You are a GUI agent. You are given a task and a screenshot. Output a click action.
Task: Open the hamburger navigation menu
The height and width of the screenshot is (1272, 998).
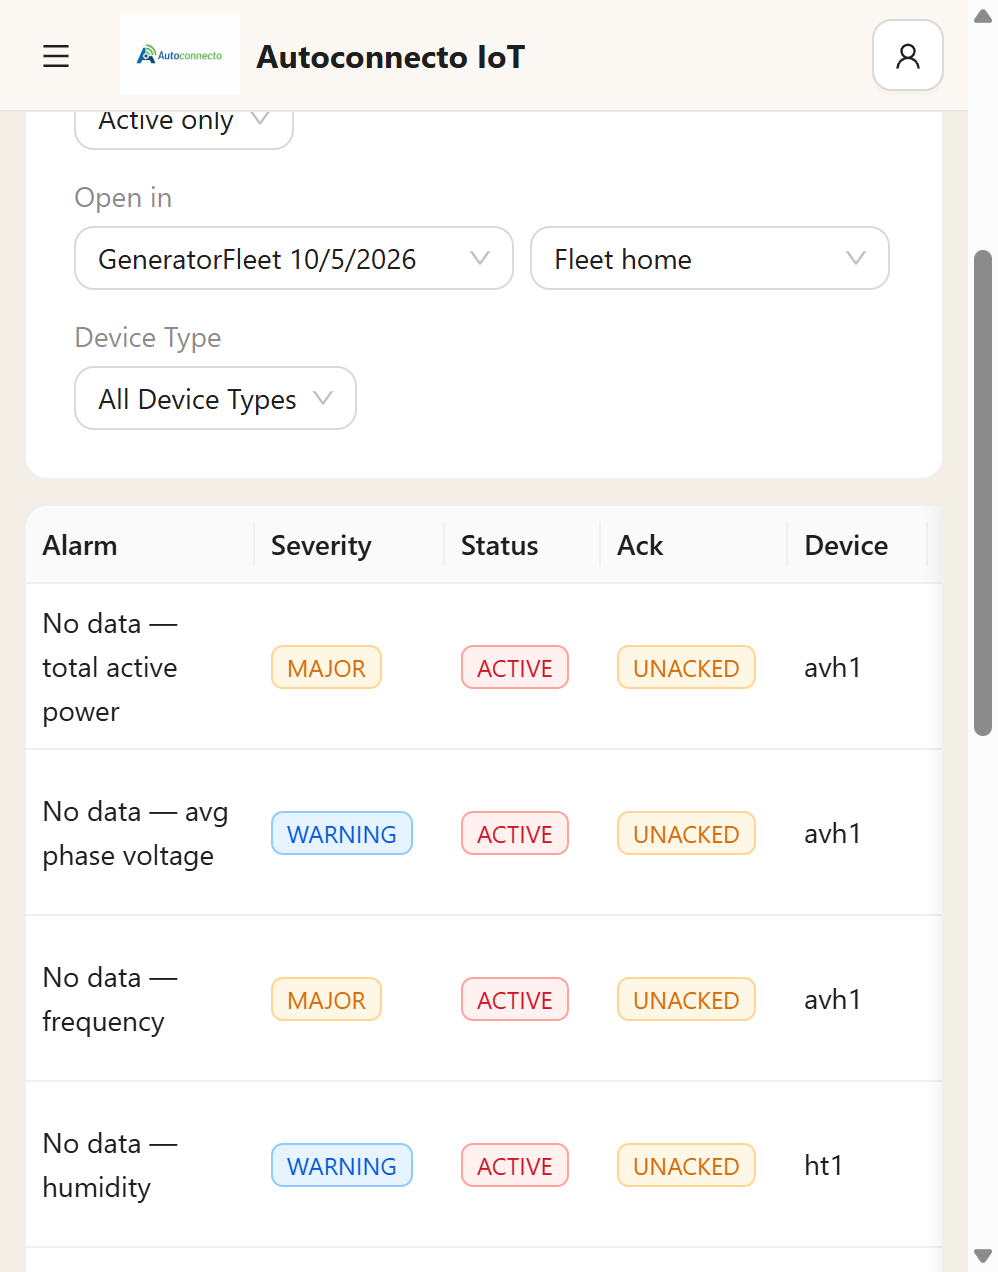pos(56,56)
